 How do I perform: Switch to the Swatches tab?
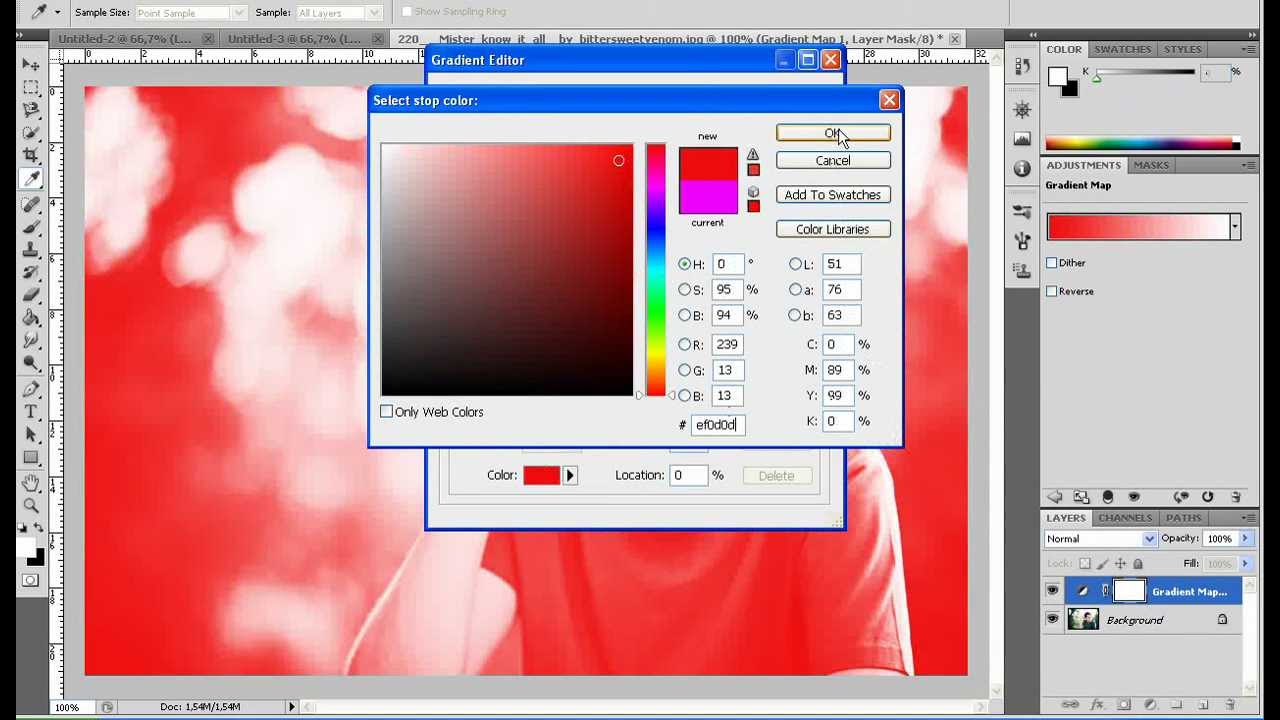1122,49
